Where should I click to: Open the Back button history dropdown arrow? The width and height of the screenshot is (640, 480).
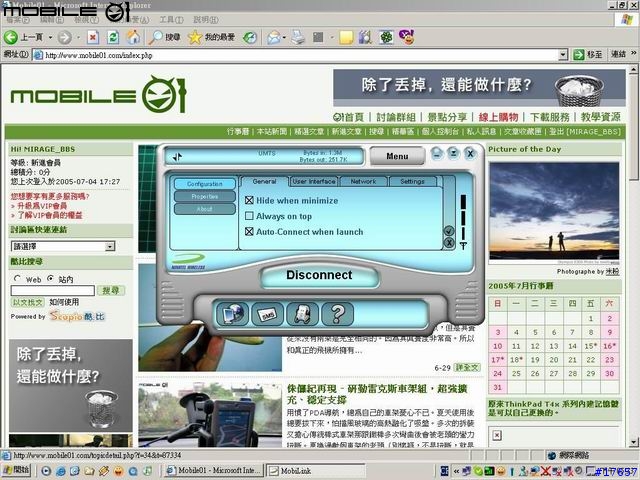[x=50, y=38]
